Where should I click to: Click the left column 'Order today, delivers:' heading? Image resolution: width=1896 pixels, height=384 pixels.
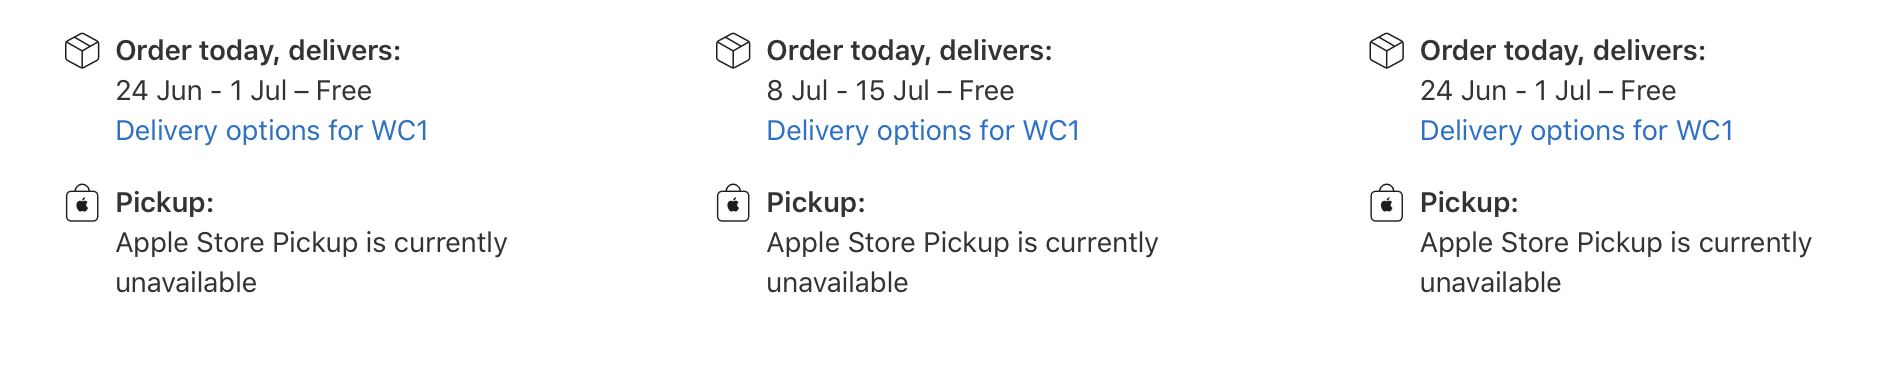click(258, 51)
